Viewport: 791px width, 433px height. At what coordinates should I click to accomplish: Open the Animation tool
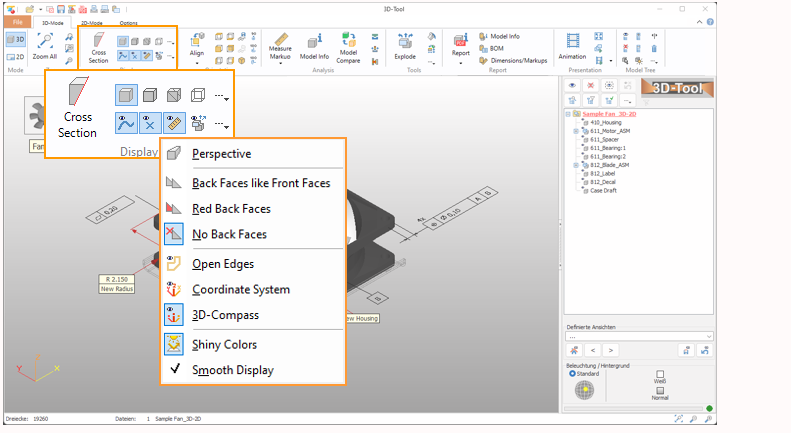572,46
